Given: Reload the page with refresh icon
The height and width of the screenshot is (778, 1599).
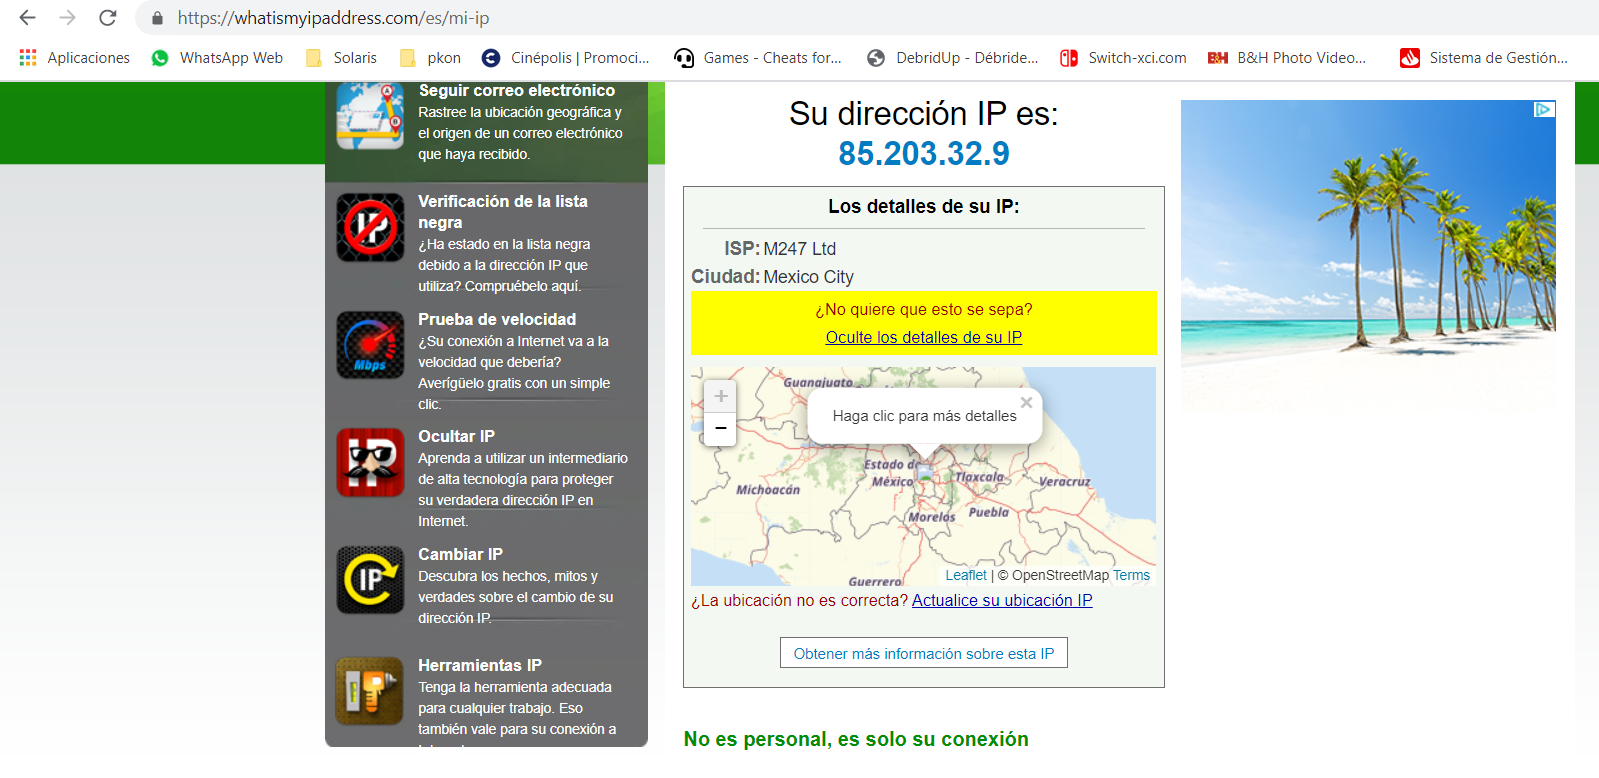Looking at the screenshot, I should point(108,18).
